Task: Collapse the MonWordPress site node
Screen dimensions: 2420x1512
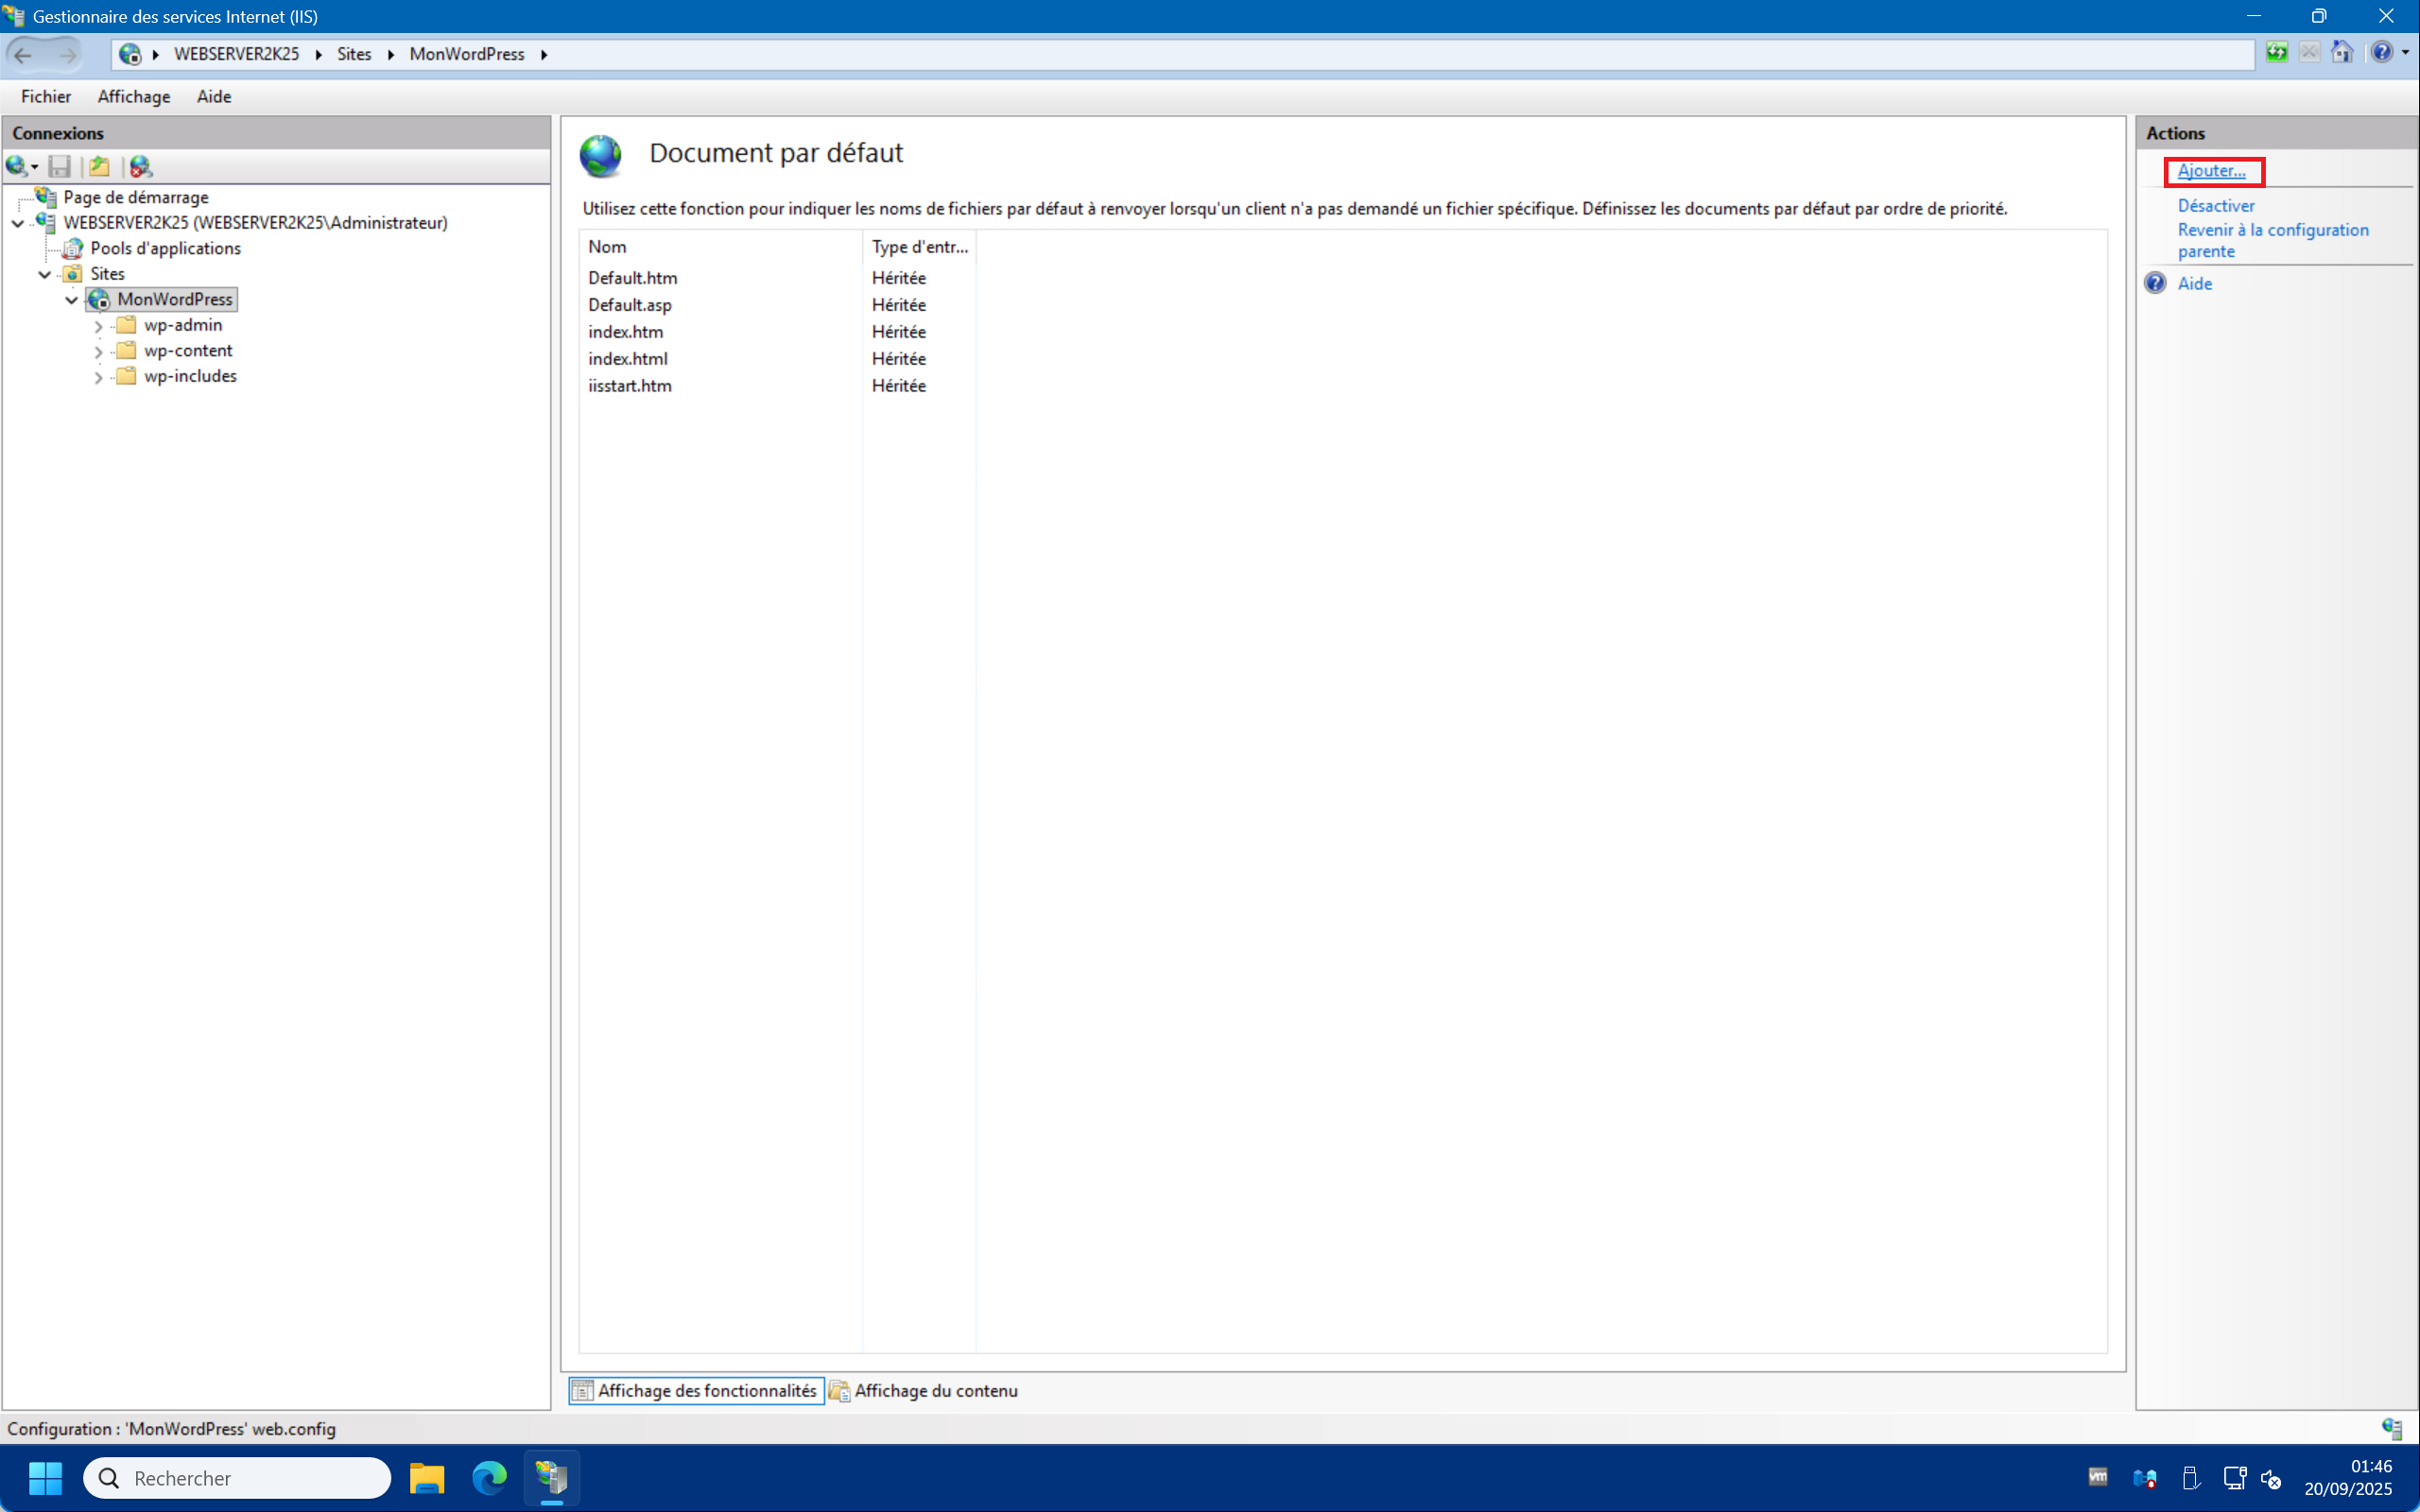Action: coord(72,300)
